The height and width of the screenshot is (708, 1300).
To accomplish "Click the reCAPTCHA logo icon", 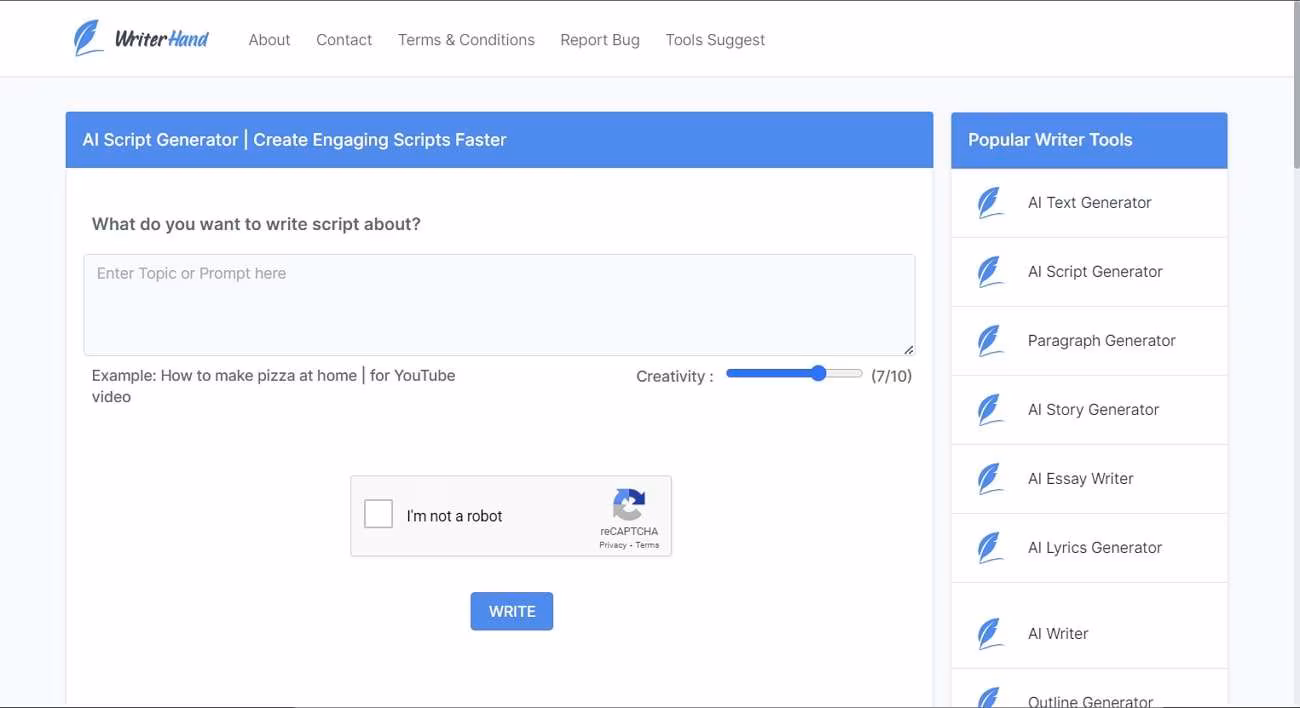I will [x=629, y=505].
